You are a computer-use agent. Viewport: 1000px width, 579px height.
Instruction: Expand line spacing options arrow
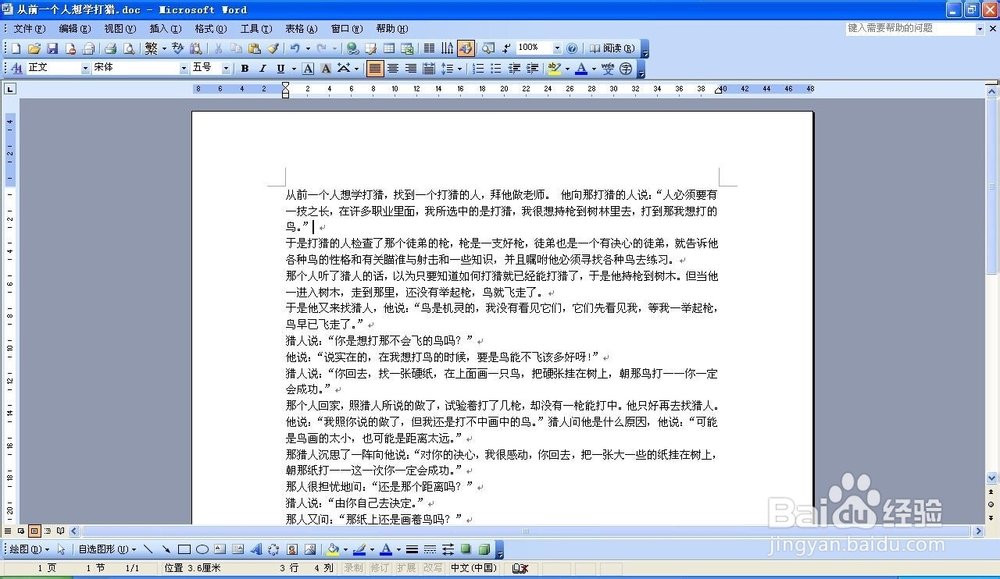point(459,68)
